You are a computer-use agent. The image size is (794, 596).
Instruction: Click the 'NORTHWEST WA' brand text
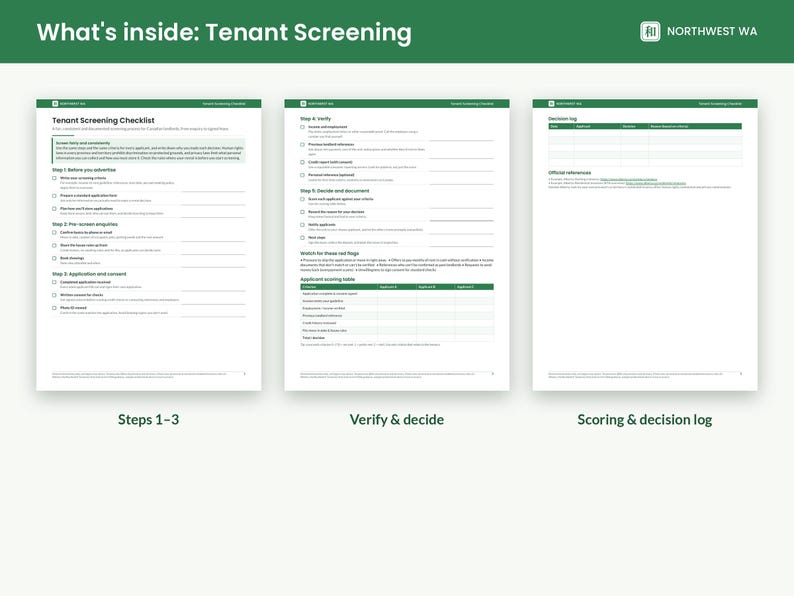coord(712,31)
